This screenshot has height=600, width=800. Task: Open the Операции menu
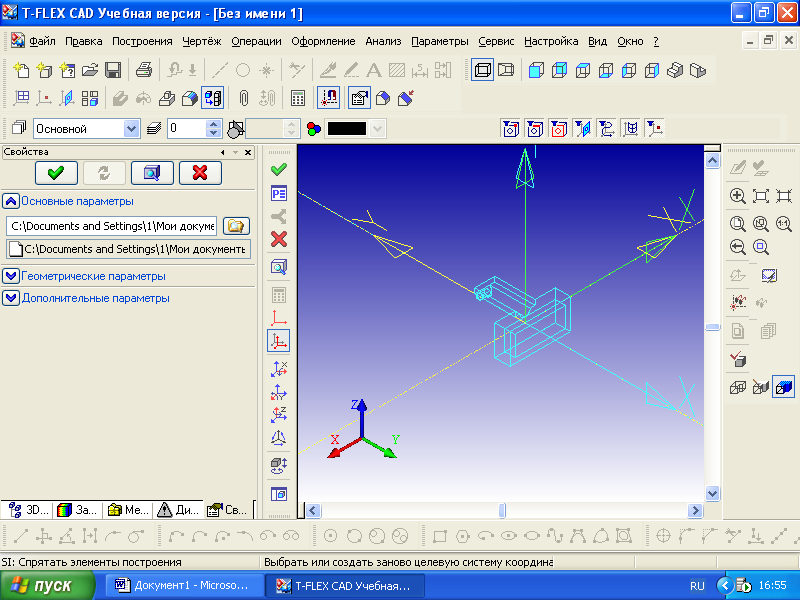coord(256,41)
